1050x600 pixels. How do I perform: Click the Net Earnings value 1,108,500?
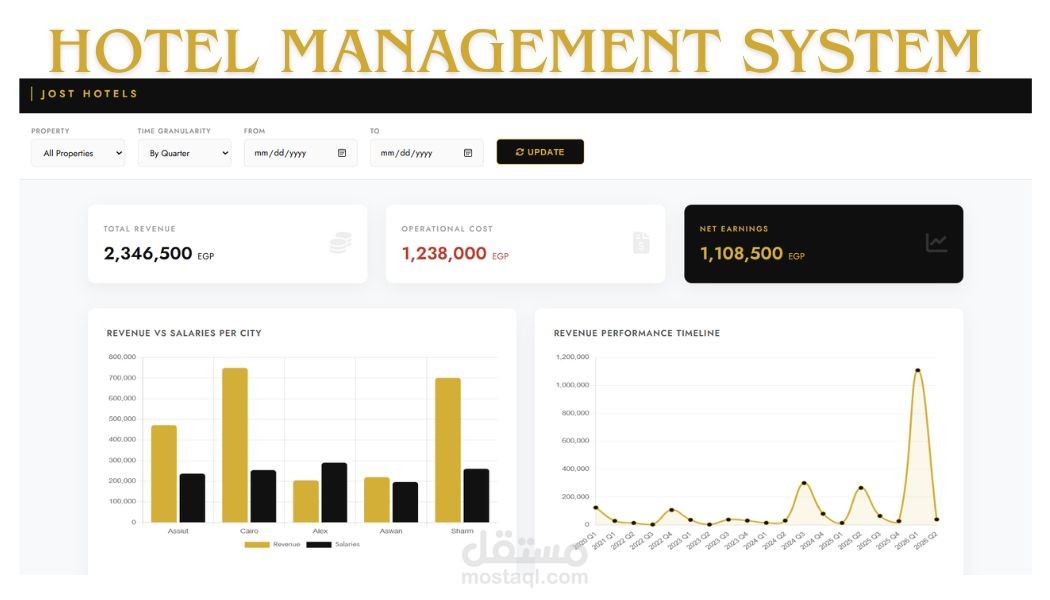pyautogui.click(x=741, y=253)
